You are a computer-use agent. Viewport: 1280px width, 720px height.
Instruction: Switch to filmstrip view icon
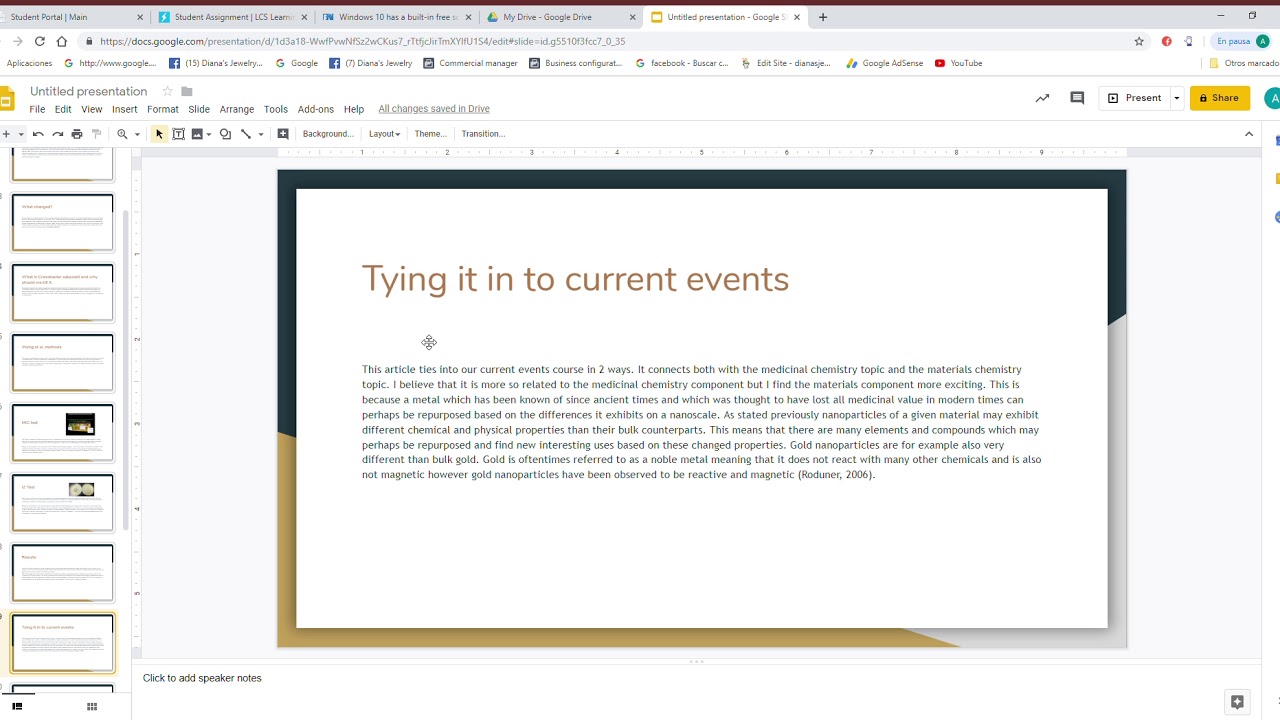coord(17,707)
